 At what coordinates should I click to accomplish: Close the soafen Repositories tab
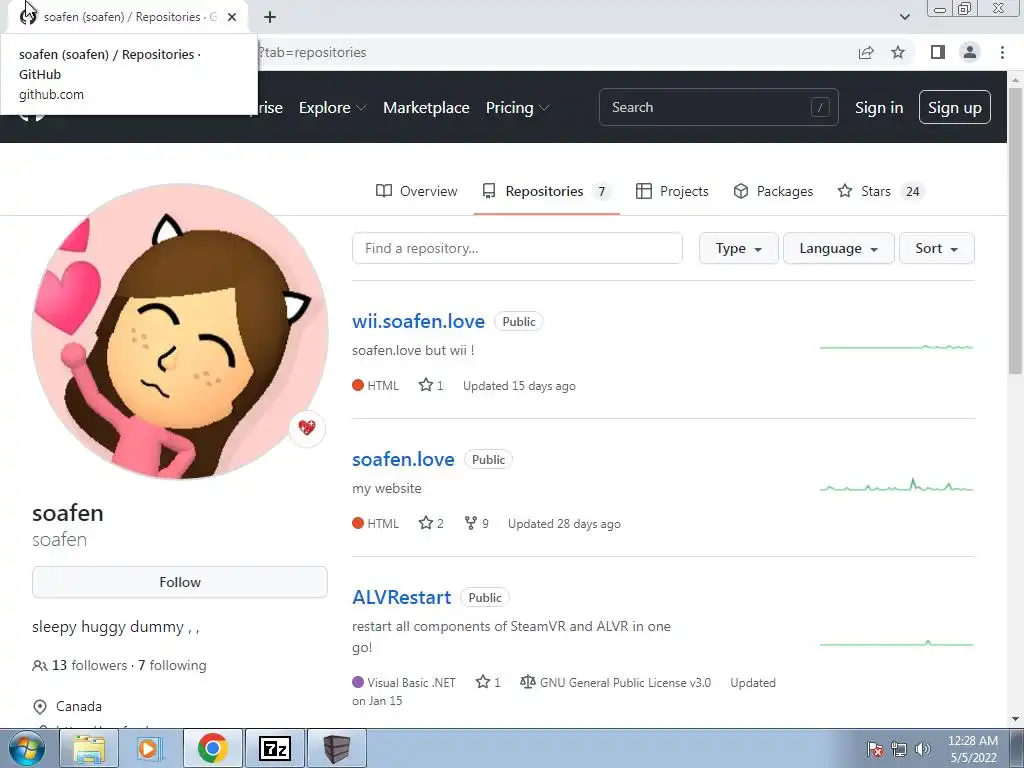(x=232, y=17)
